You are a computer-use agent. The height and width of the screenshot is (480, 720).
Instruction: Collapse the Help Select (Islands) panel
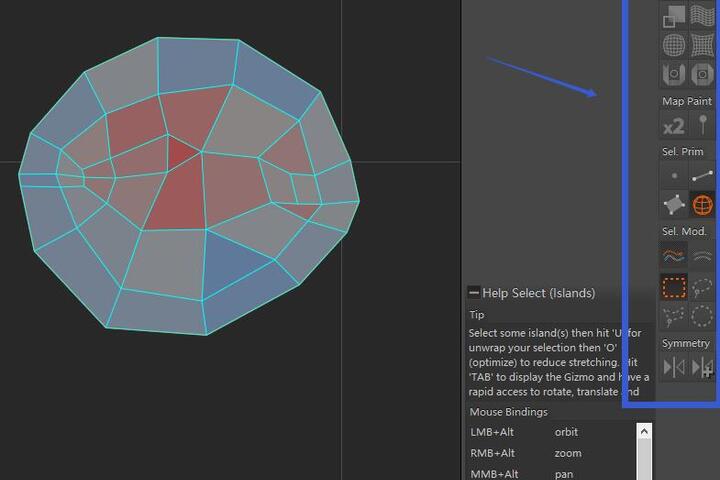pyautogui.click(x=474, y=293)
